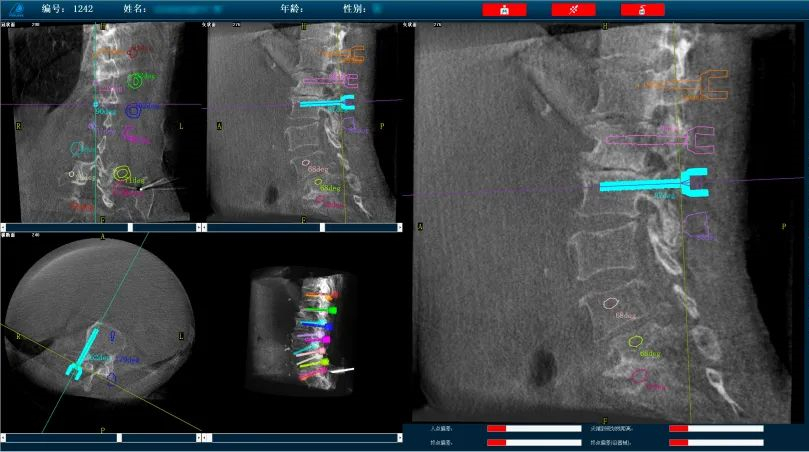Viewport: 809px width, 452px height.
Task: Click the third red toolbar button
Action: (x=642, y=9)
